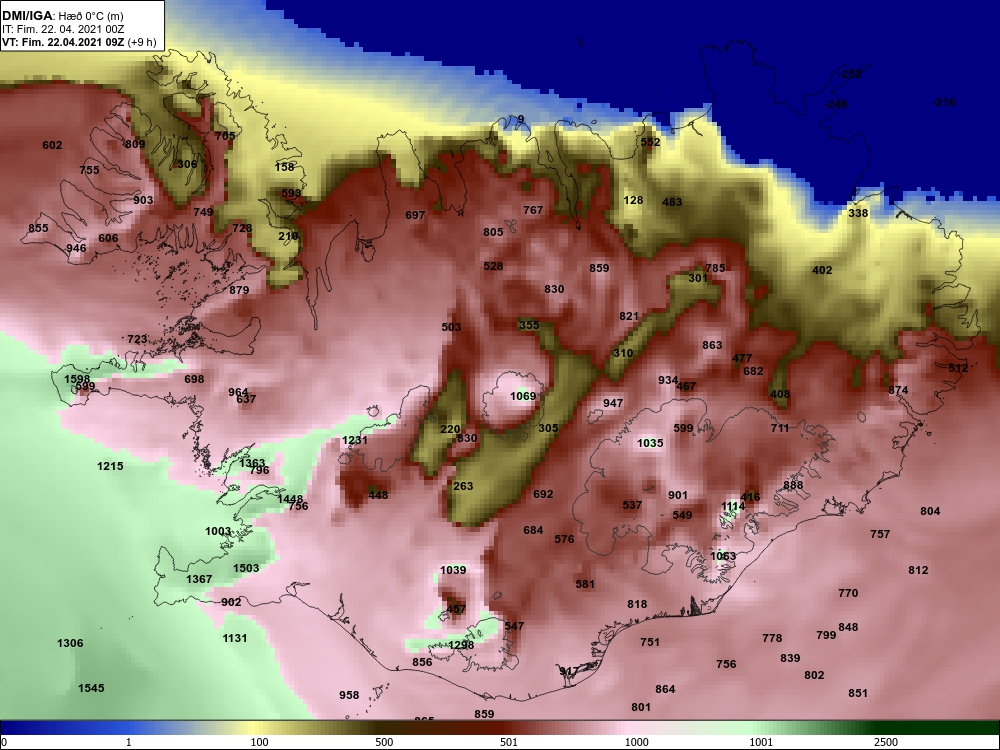Viewport: 1000px width, 750px height.
Task: Click the map value 1231
Action: 355,441
